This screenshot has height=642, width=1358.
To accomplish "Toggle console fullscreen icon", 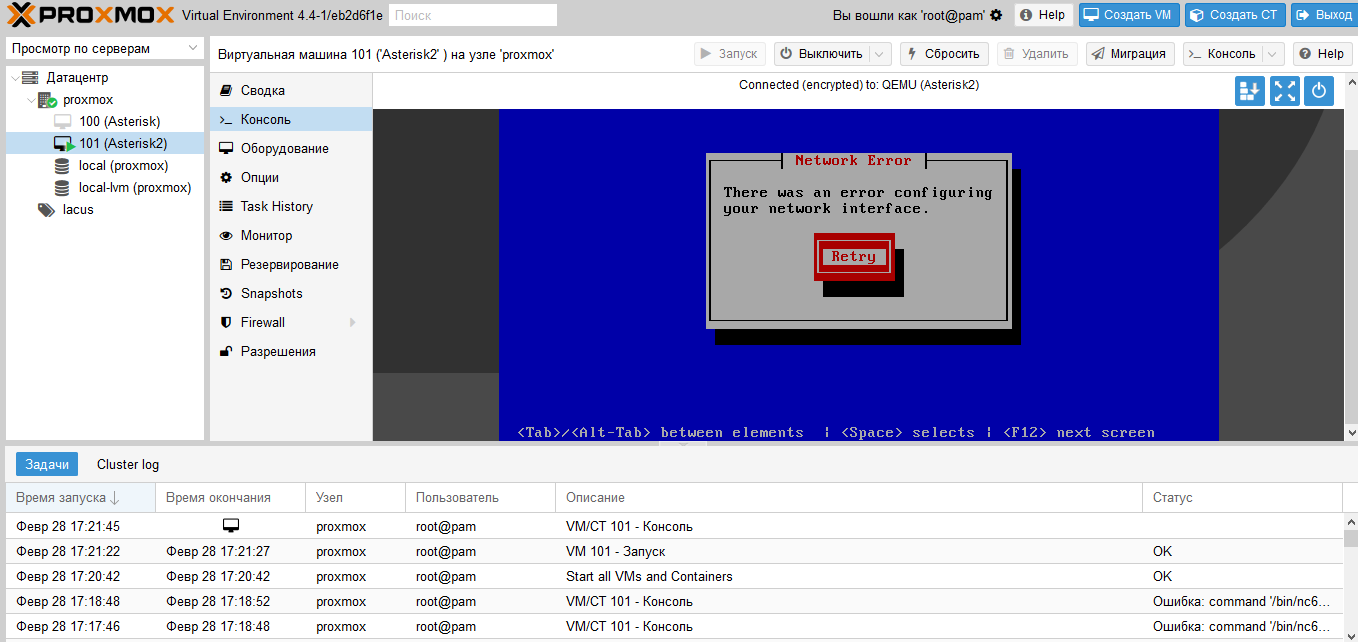I will point(1285,91).
